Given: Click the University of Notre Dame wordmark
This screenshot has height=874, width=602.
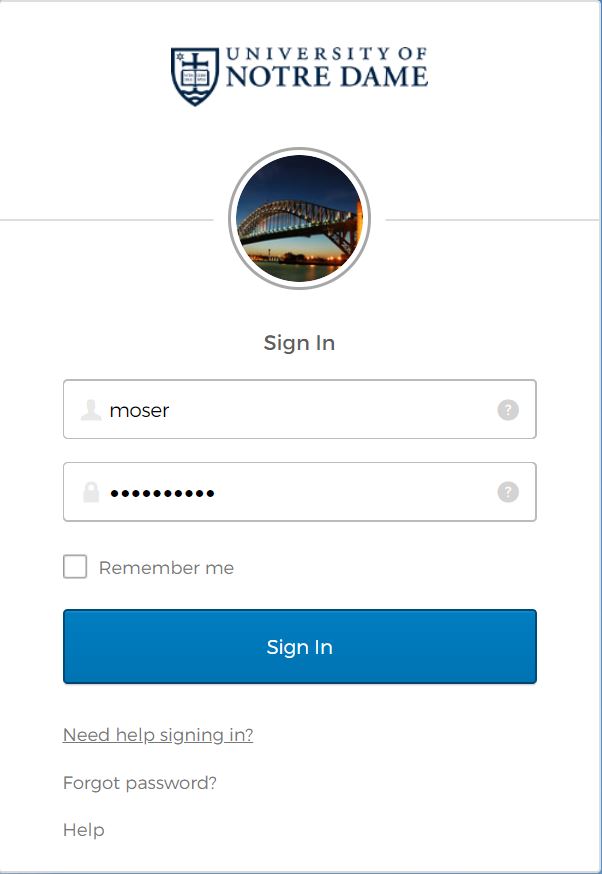Looking at the screenshot, I should 327,67.
